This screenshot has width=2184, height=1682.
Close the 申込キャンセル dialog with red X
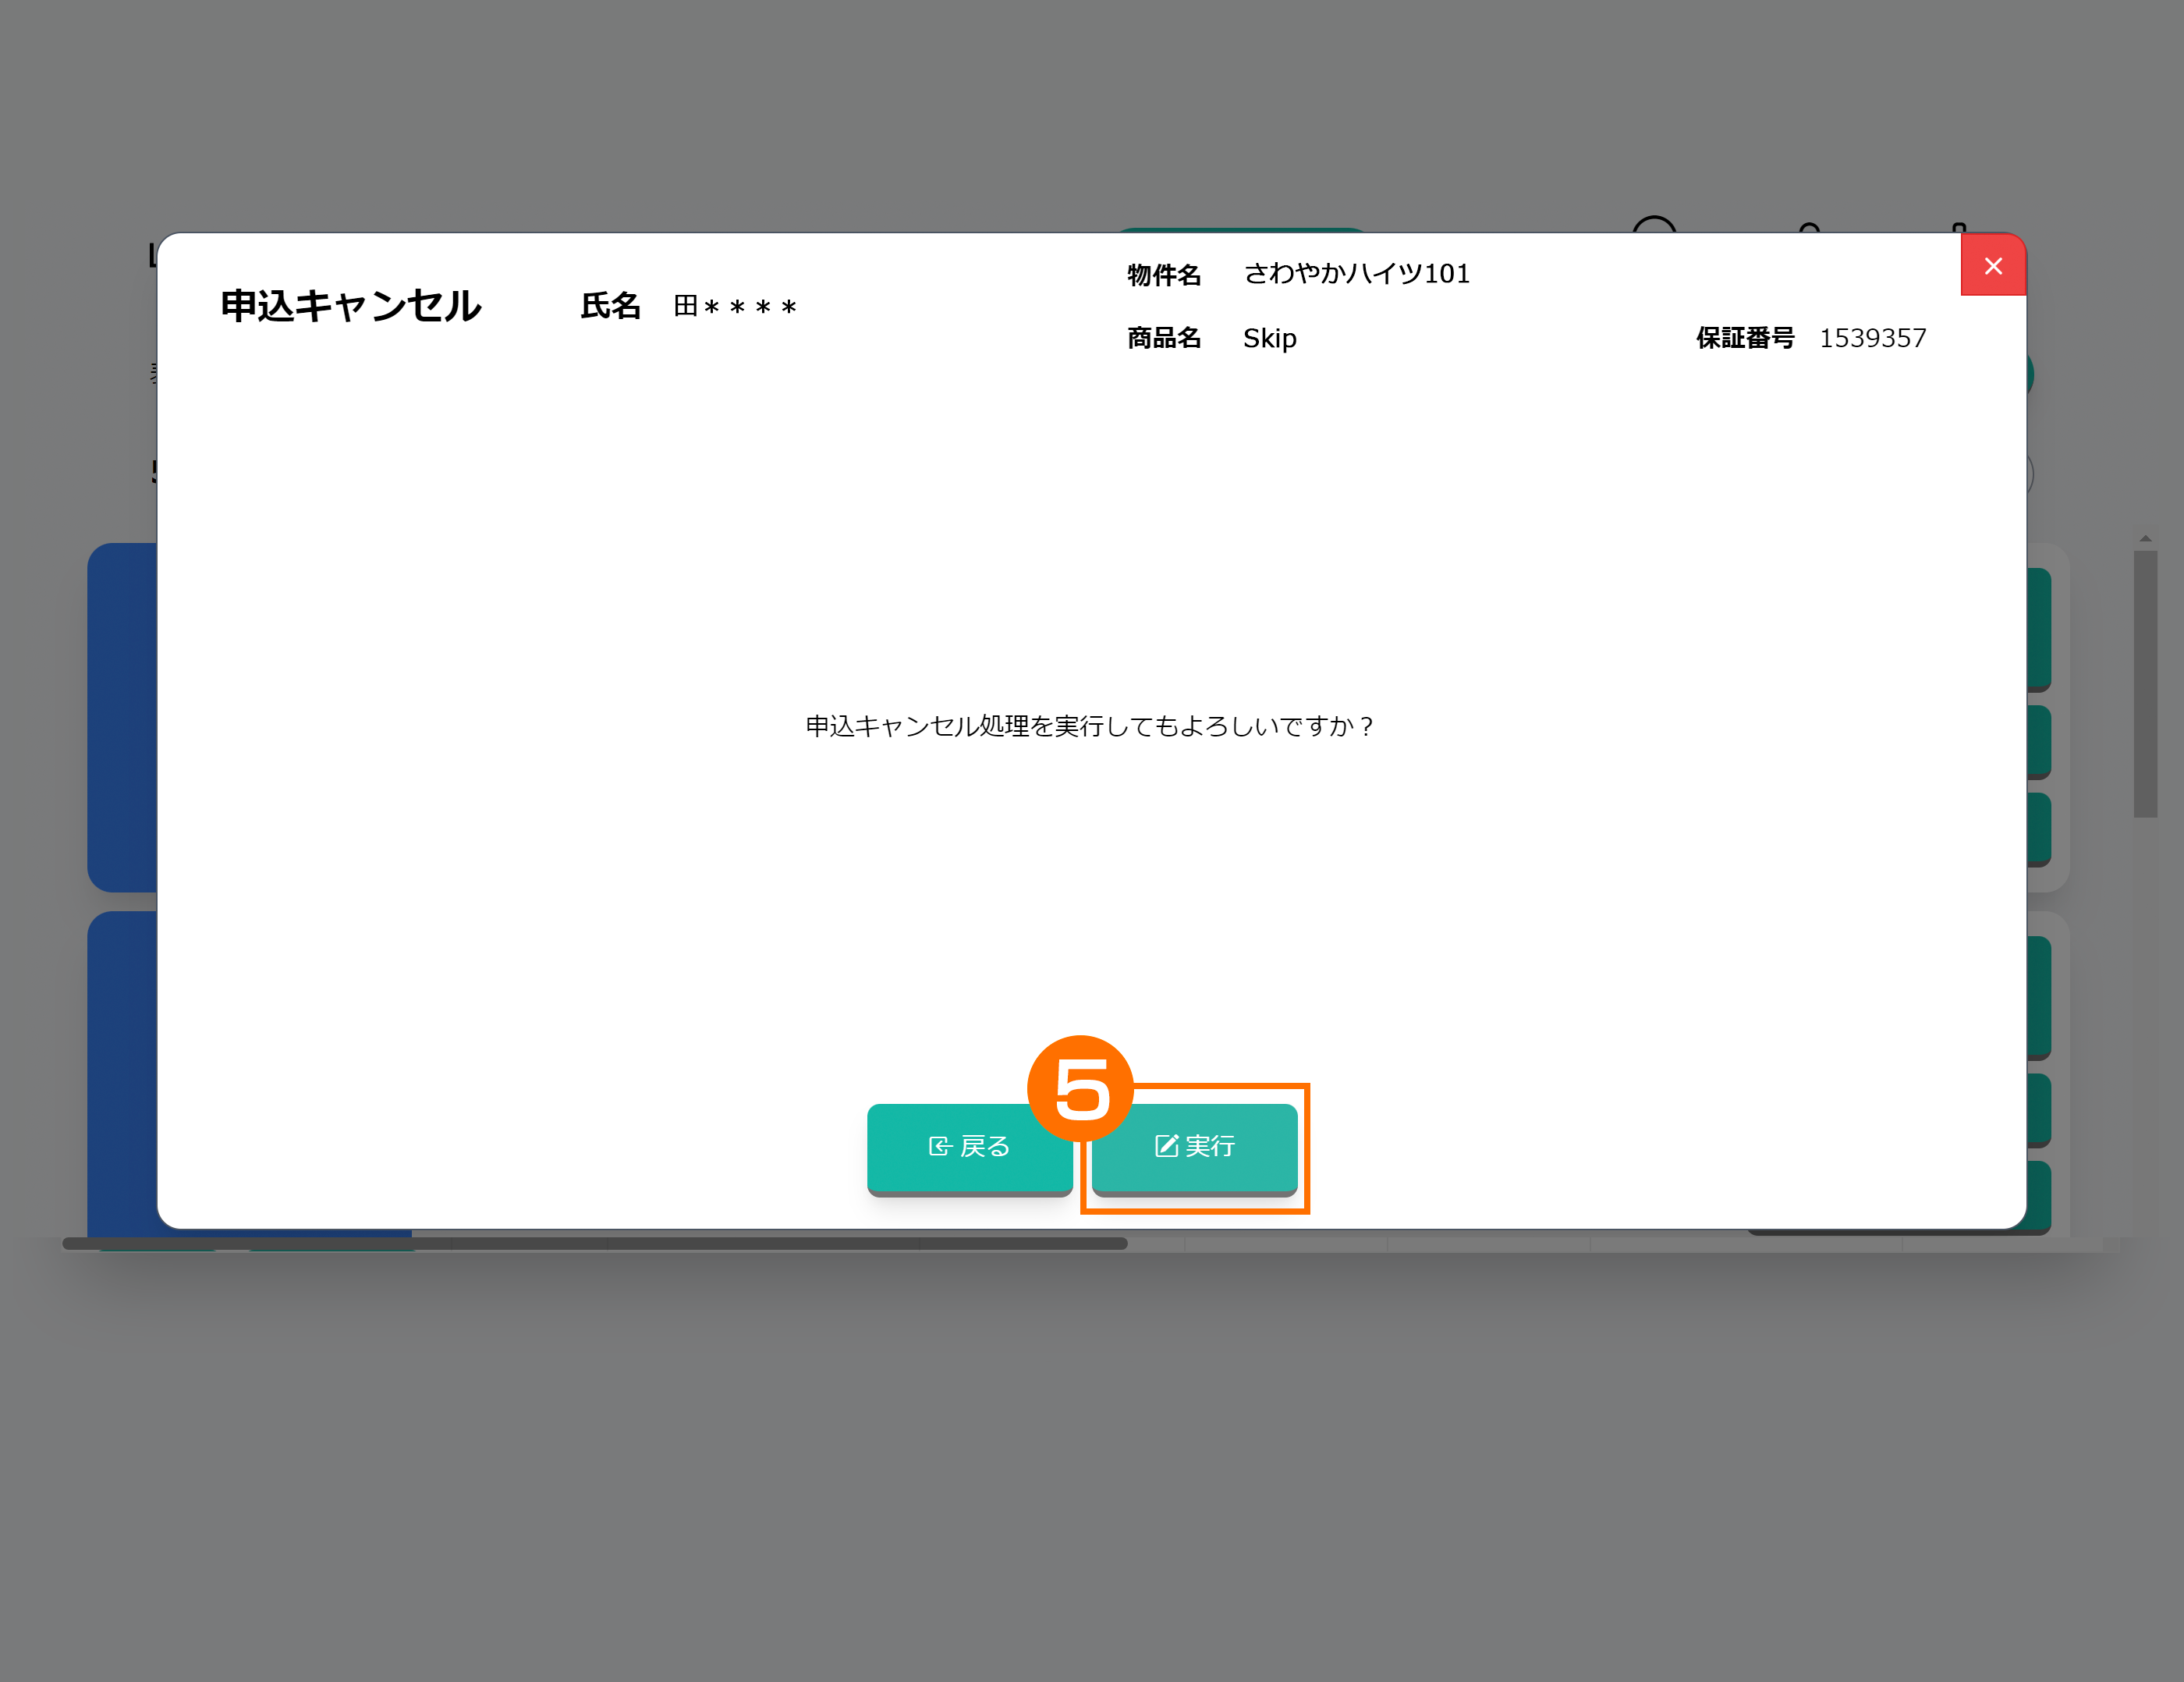[1992, 266]
